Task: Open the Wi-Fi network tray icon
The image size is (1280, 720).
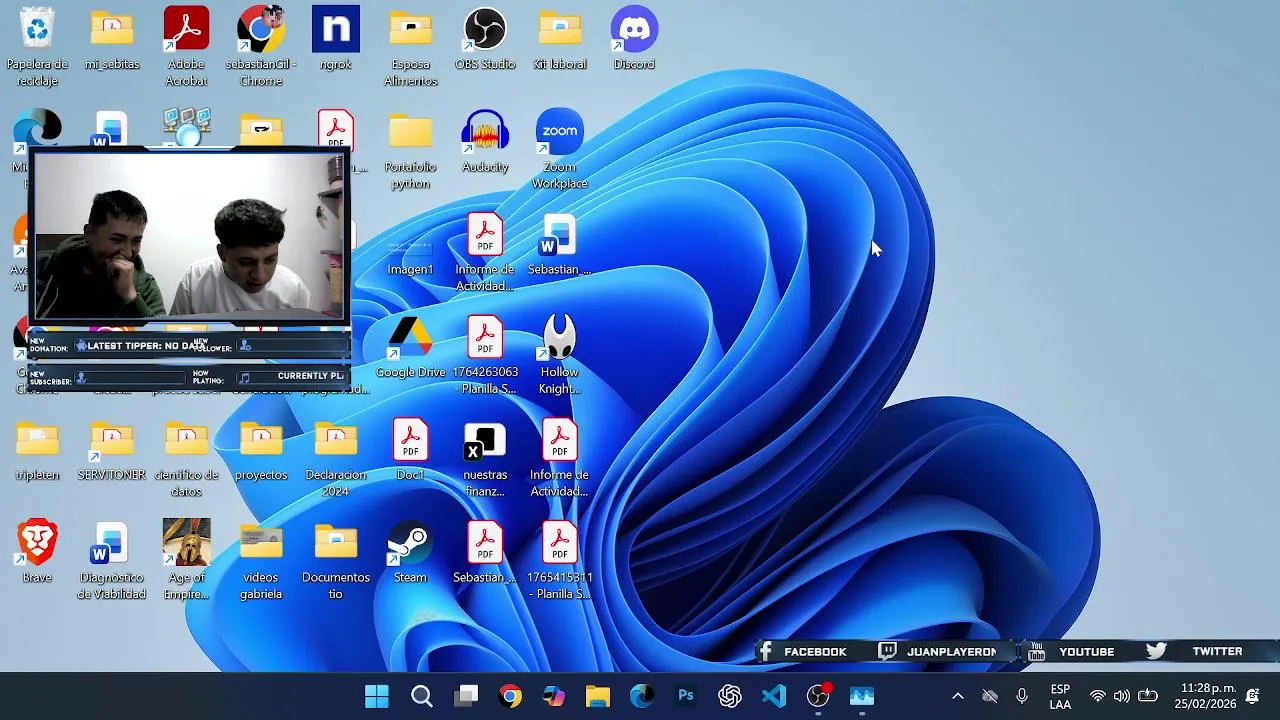Action: 1097,696
